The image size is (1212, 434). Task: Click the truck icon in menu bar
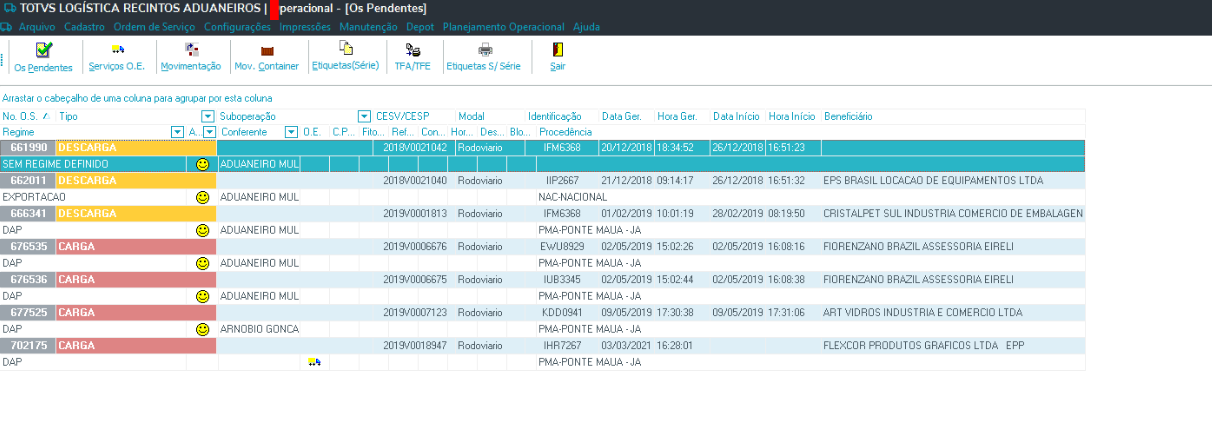(x=7, y=27)
